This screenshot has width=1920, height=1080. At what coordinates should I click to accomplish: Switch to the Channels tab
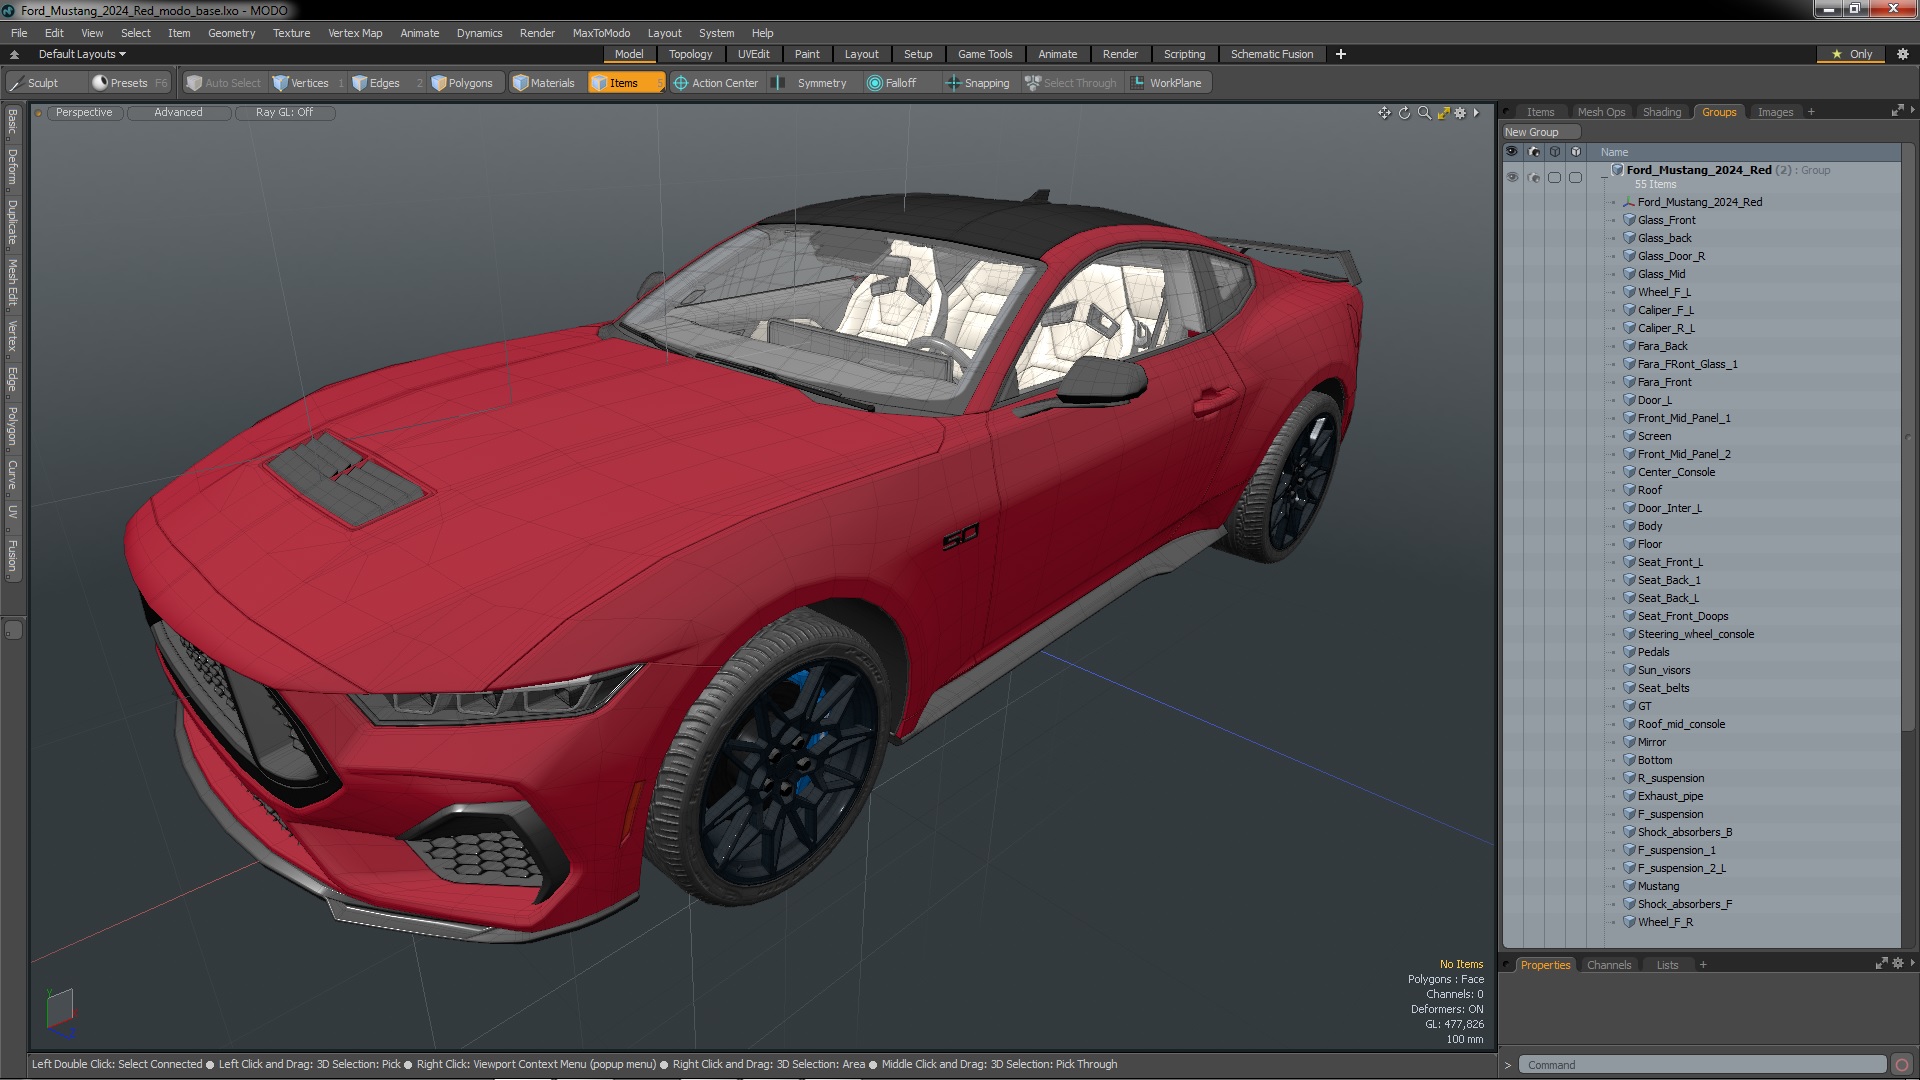[1608, 965]
